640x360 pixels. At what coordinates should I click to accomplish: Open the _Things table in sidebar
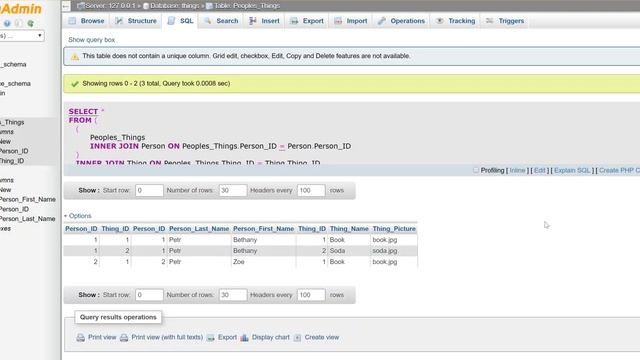(x=12, y=122)
